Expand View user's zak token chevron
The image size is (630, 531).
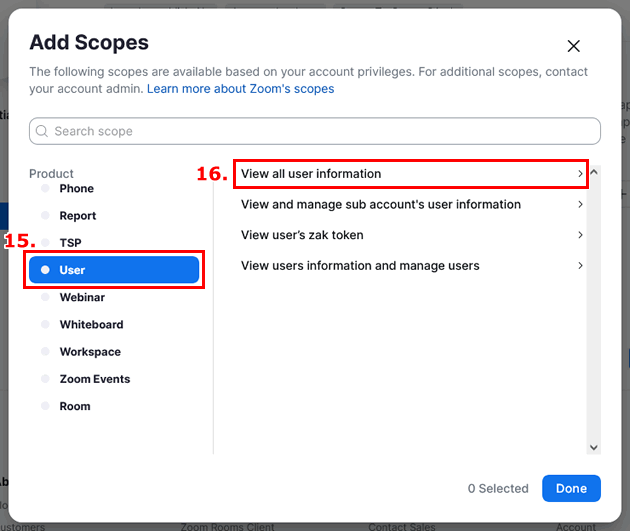(580, 235)
